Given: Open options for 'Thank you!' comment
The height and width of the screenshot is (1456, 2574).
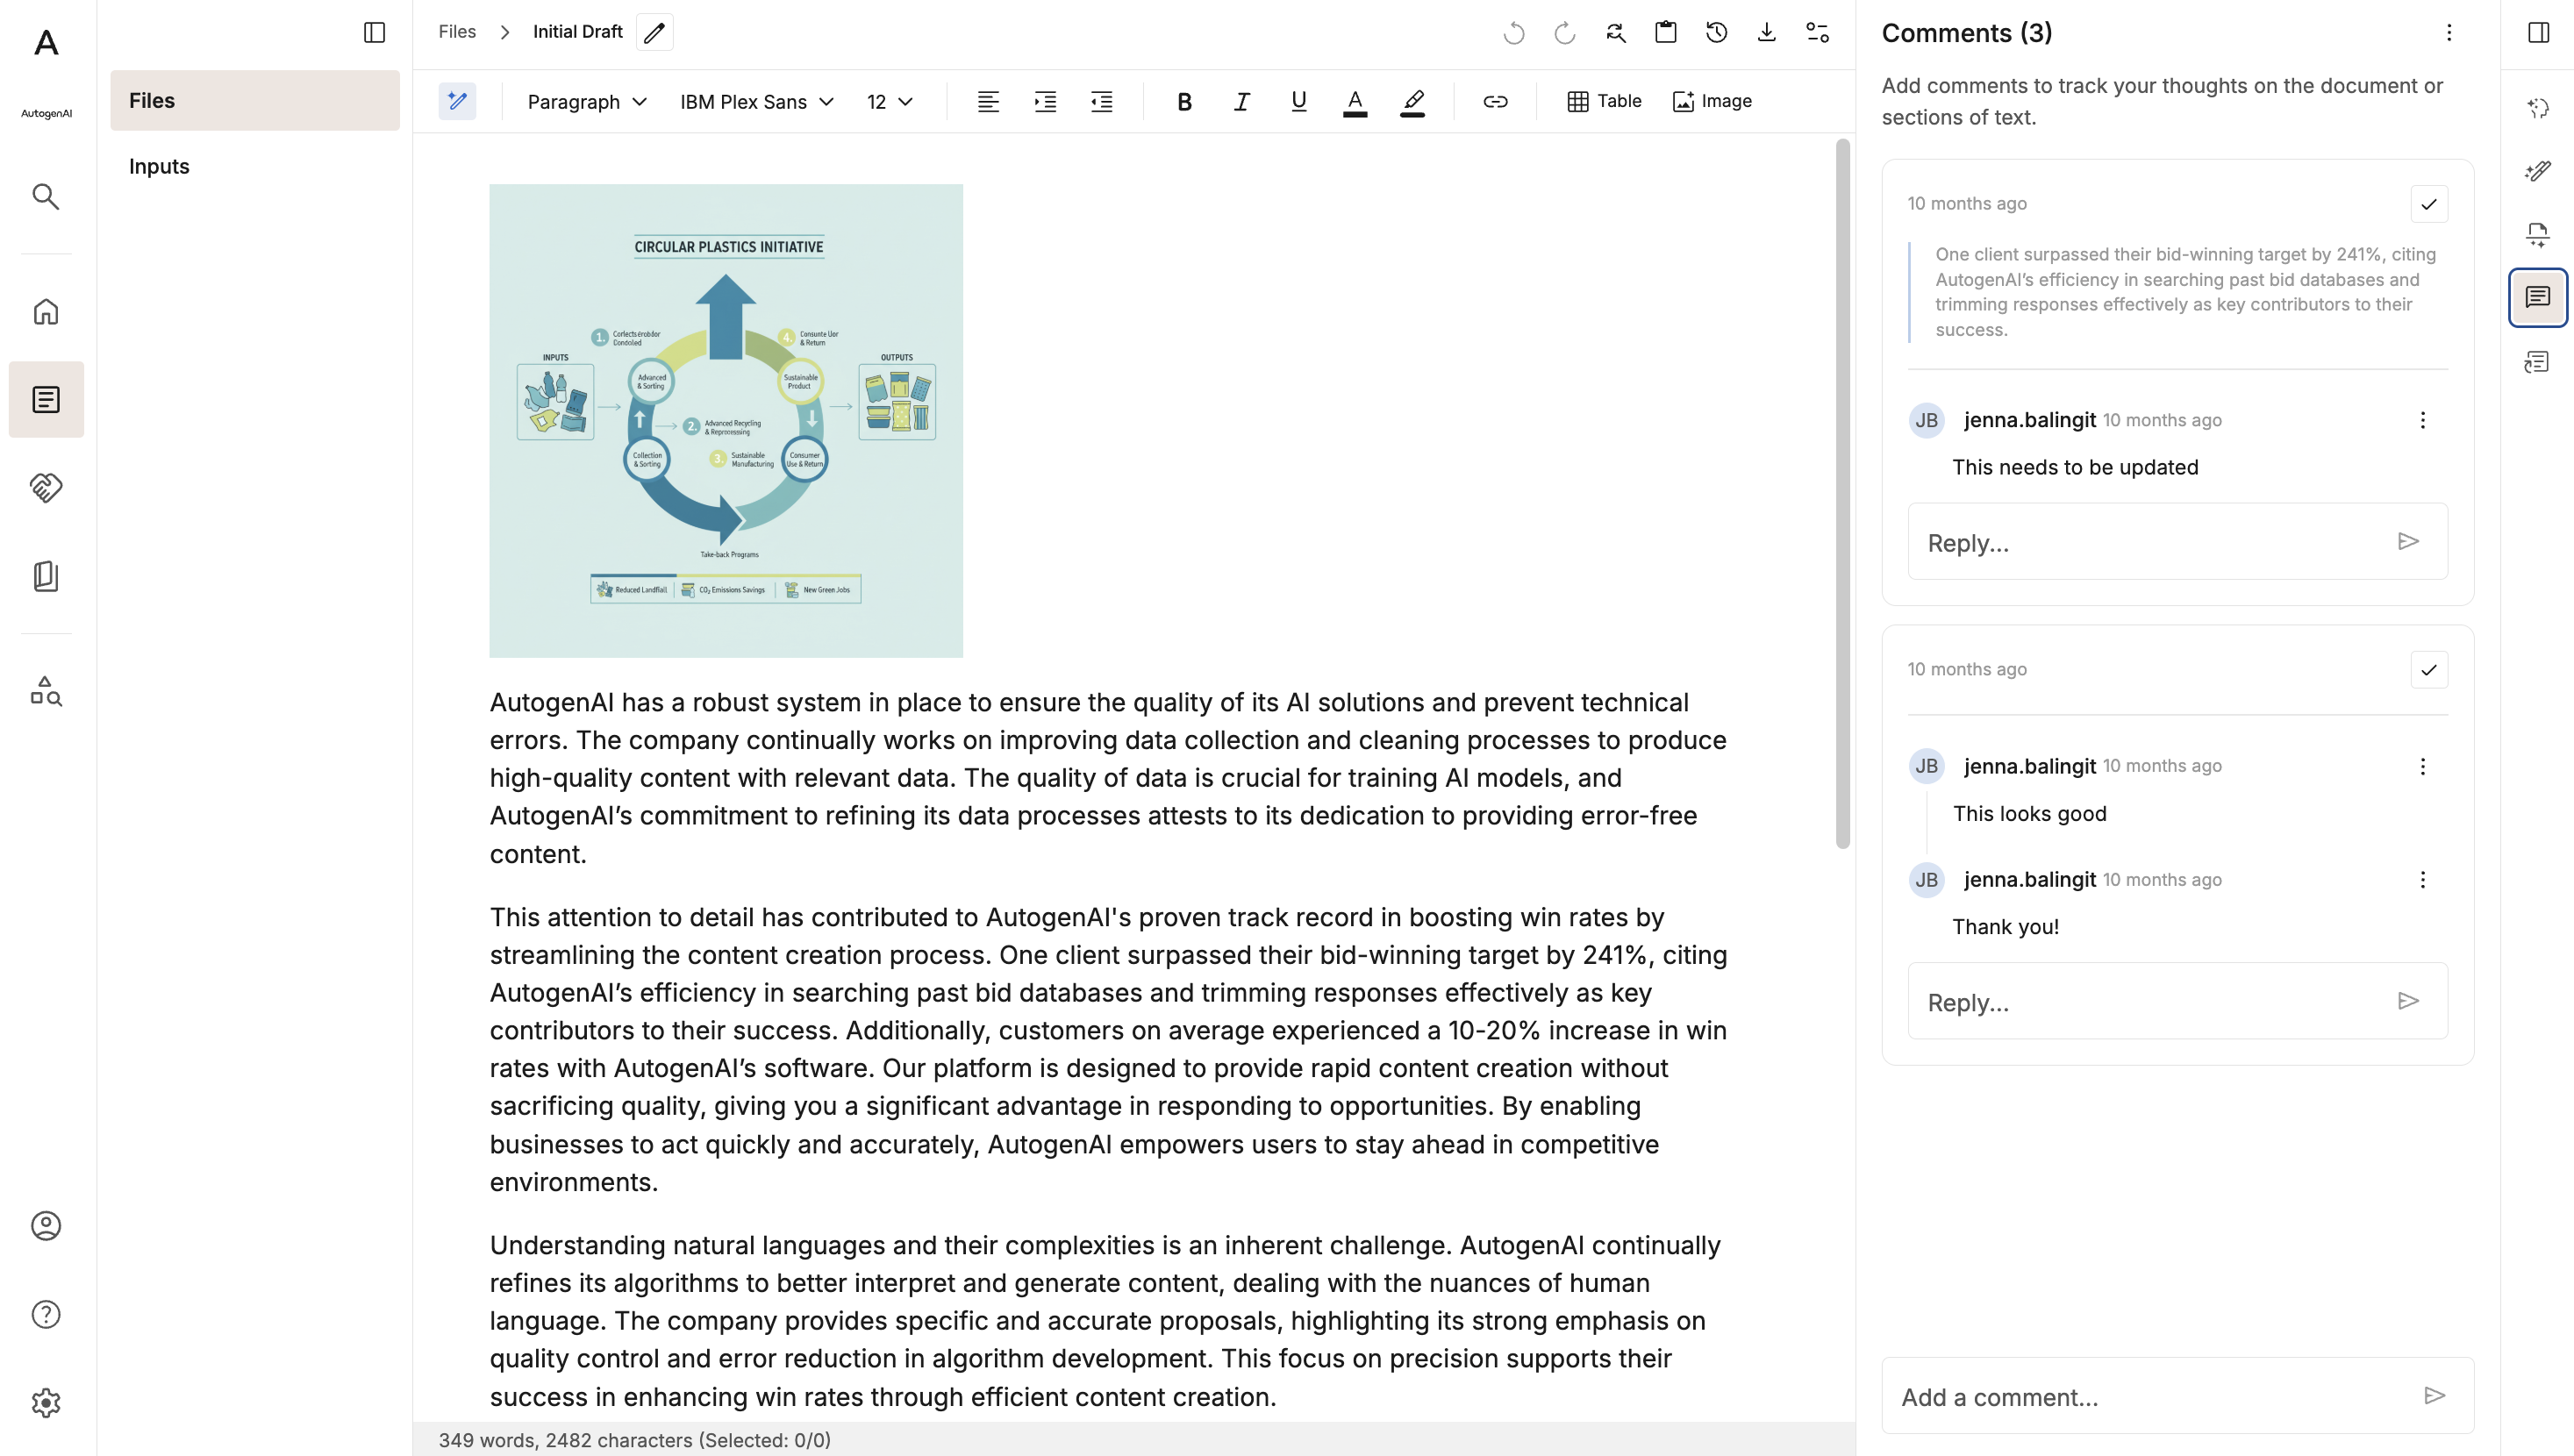Looking at the screenshot, I should pos(2423,880).
